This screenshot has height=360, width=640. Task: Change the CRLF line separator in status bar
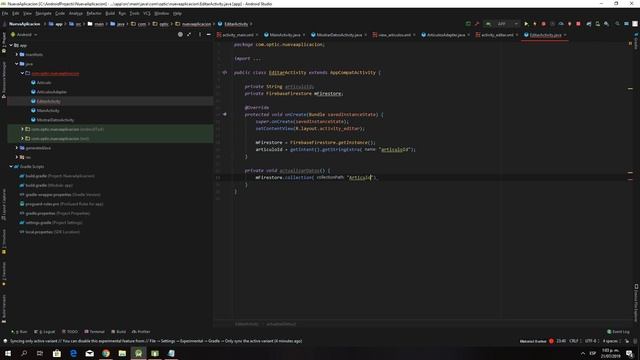(x=574, y=341)
